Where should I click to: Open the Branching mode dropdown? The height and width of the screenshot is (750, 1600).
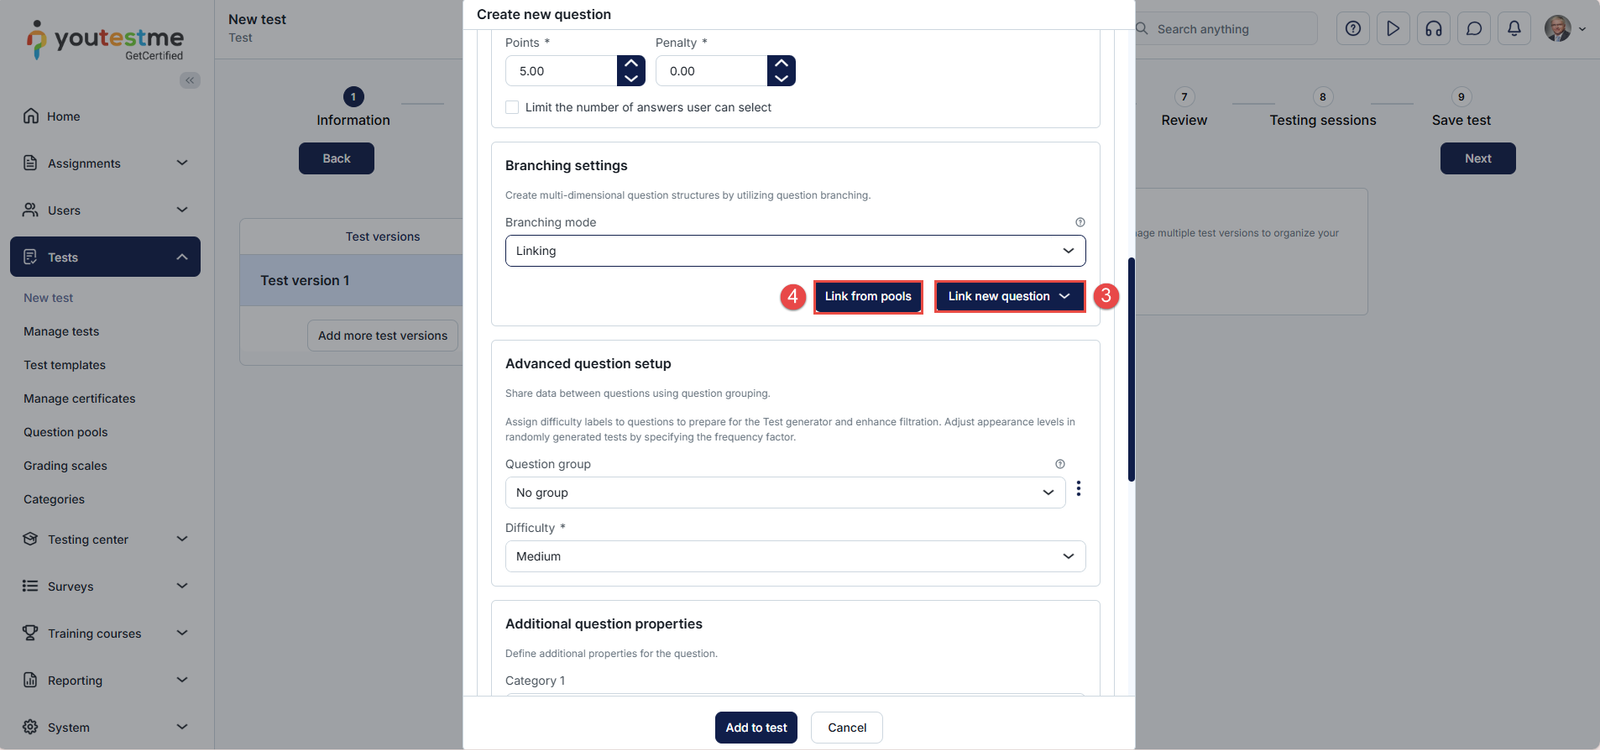pos(795,251)
